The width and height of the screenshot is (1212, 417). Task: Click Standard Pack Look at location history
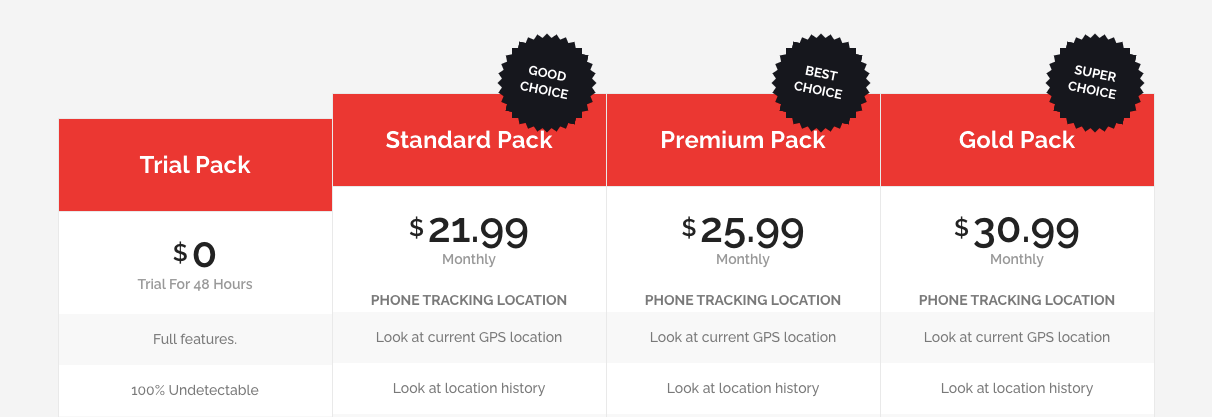(x=469, y=388)
